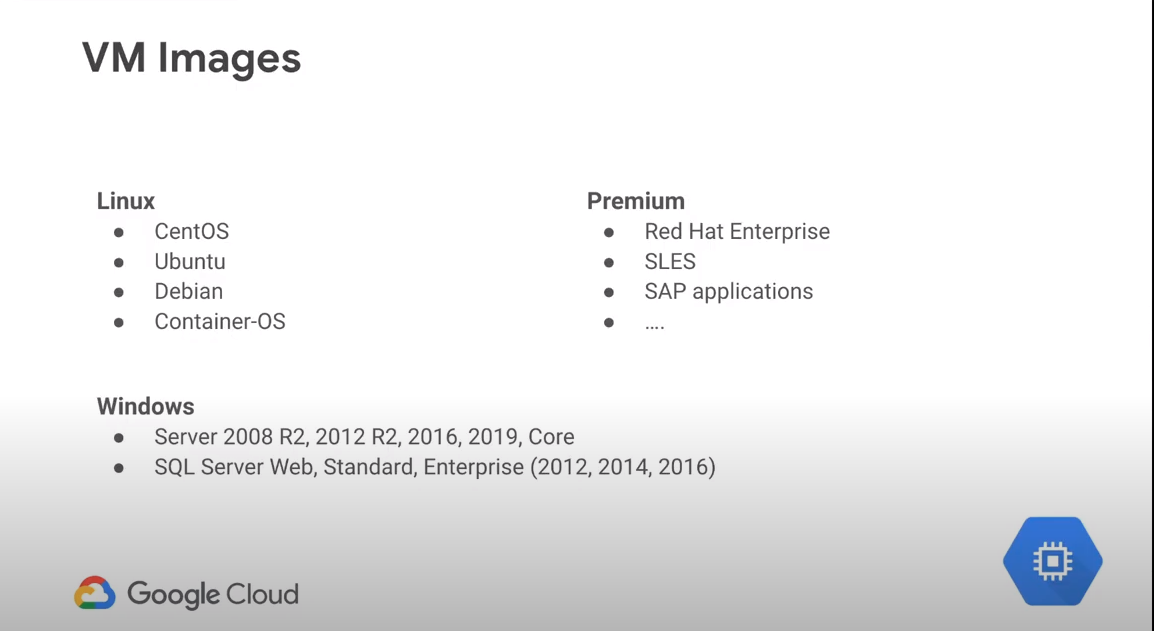Click the Windows heading

(x=145, y=406)
